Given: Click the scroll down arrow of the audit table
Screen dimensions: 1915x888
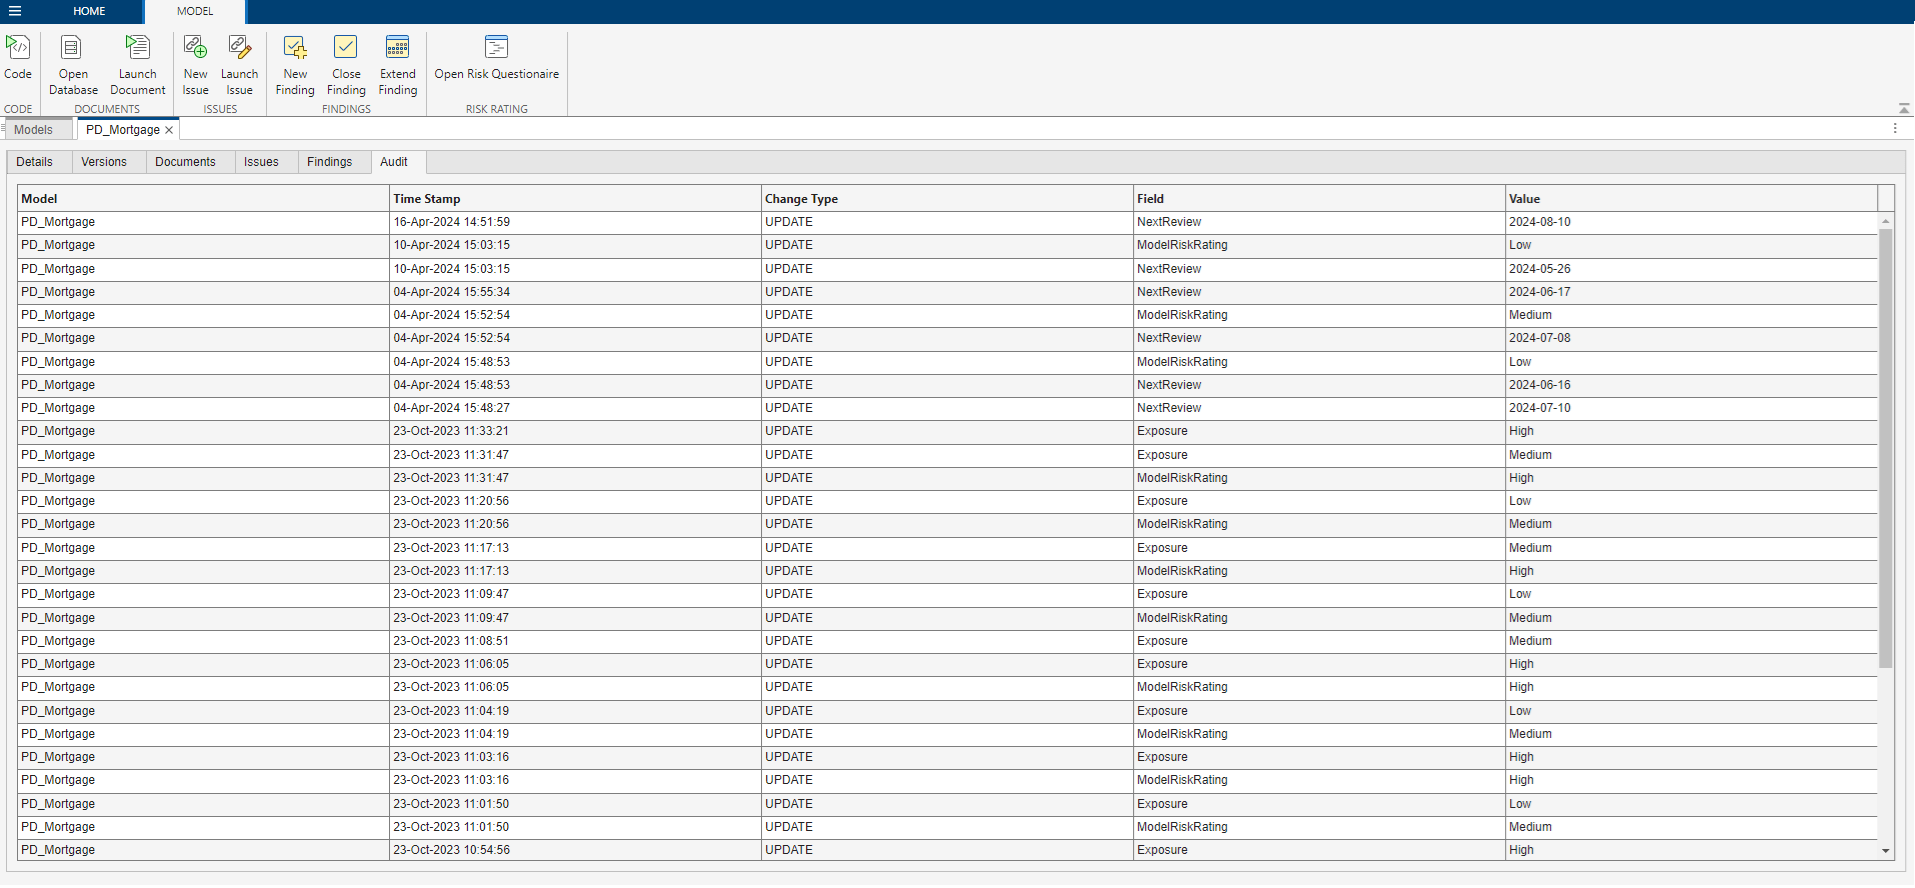Looking at the screenshot, I should pyautogui.click(x=1885, y=851).
